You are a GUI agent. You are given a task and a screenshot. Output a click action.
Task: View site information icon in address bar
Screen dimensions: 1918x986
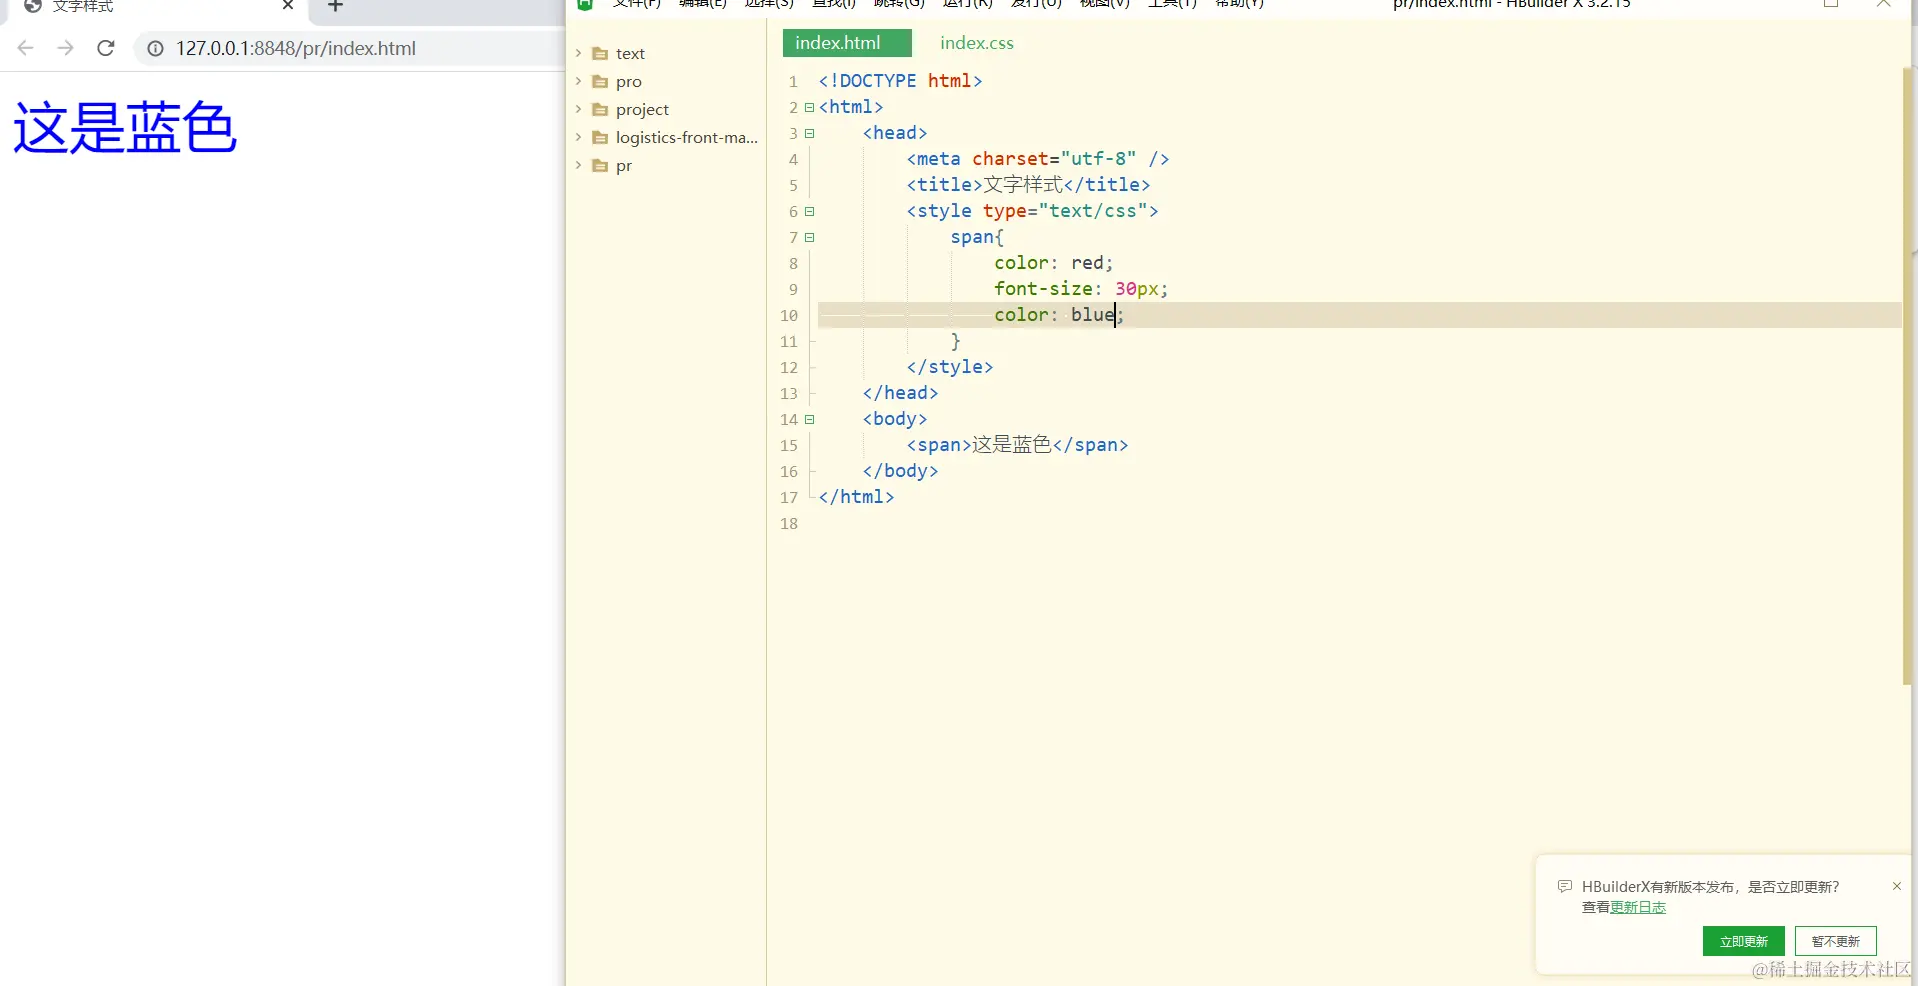pos(155,48)
